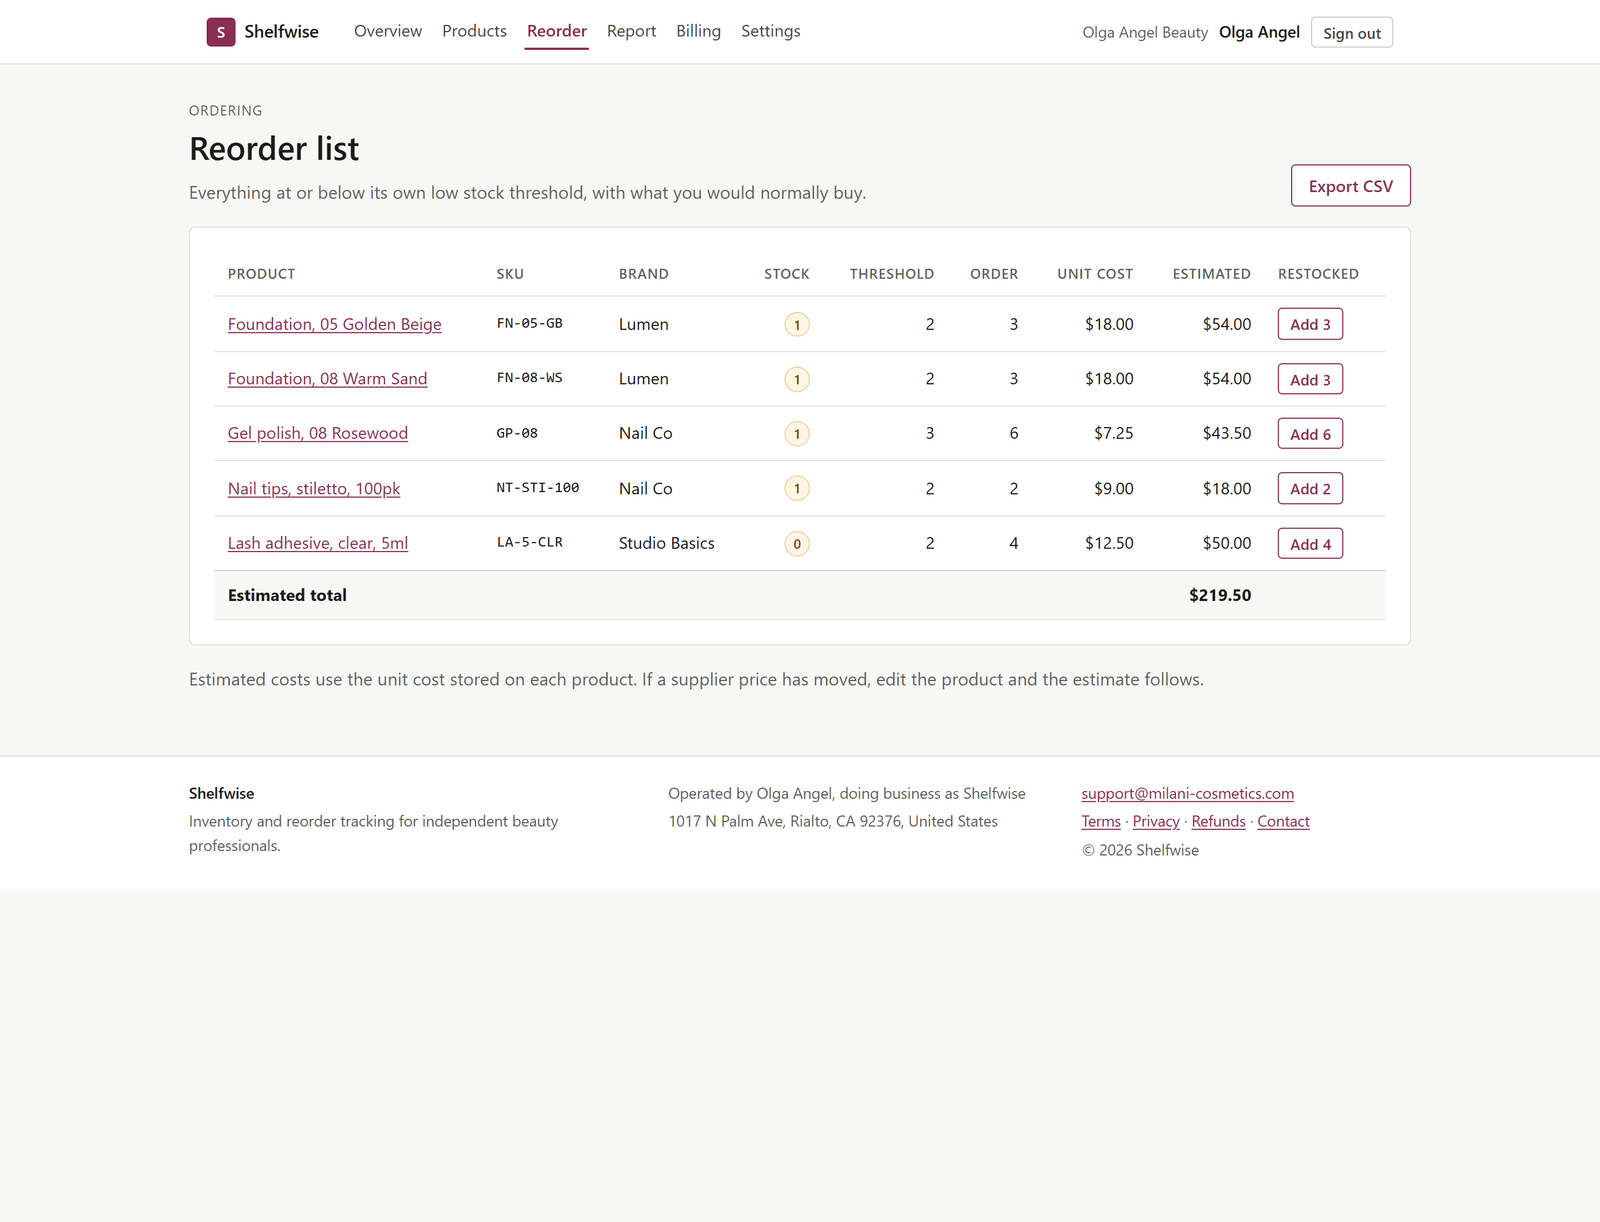Click the stock badge for Gel polish

[797, 434]
